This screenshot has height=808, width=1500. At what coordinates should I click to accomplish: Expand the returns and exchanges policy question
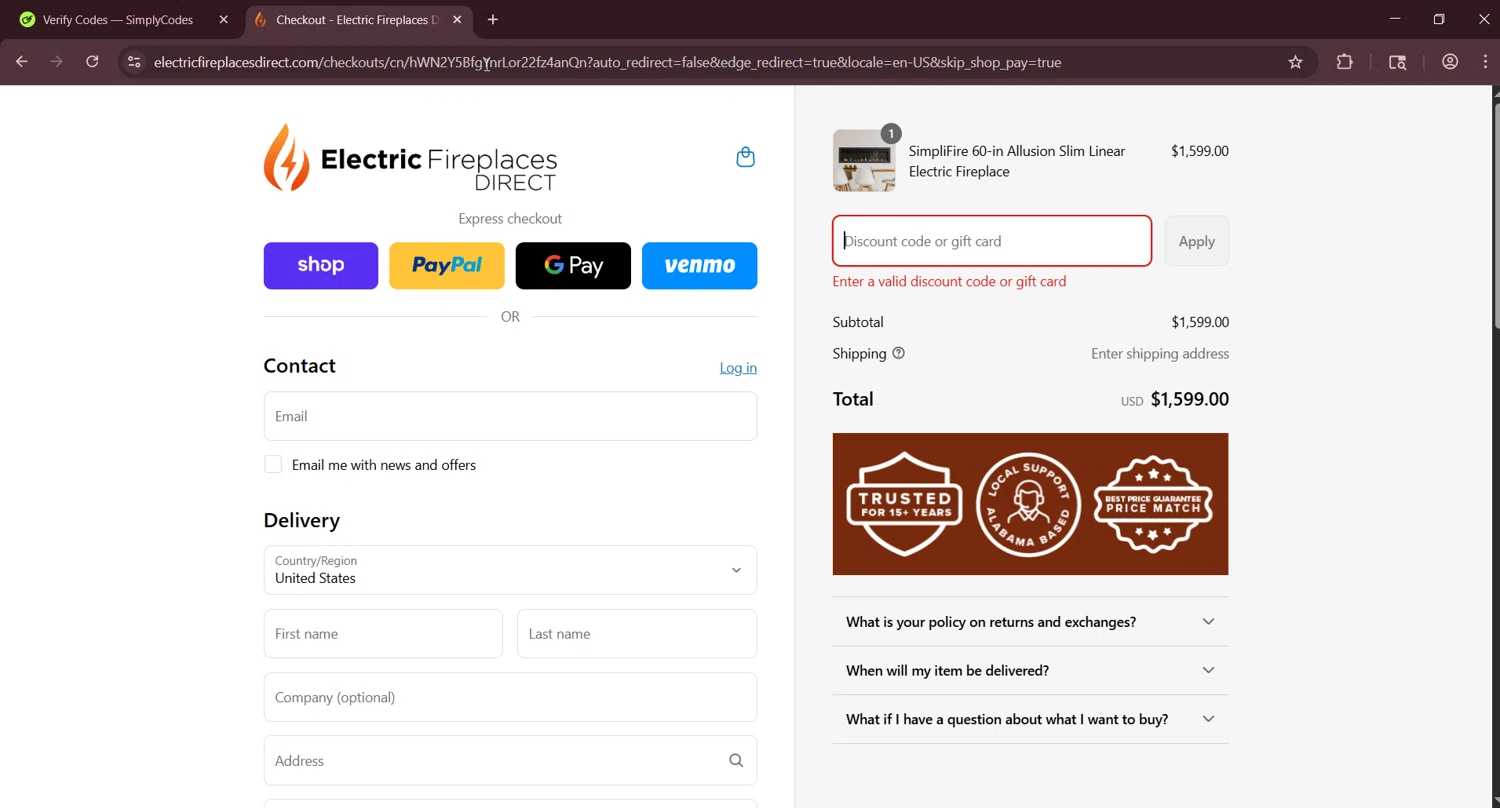[x=1030, y=622]
